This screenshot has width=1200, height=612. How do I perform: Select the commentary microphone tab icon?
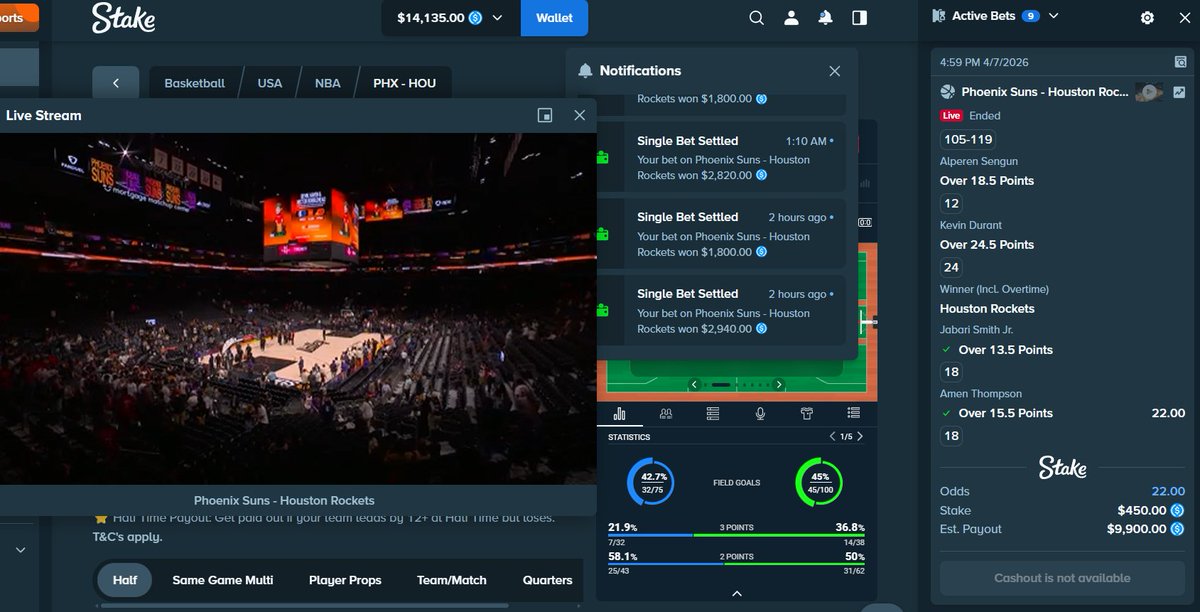point(760,413)
